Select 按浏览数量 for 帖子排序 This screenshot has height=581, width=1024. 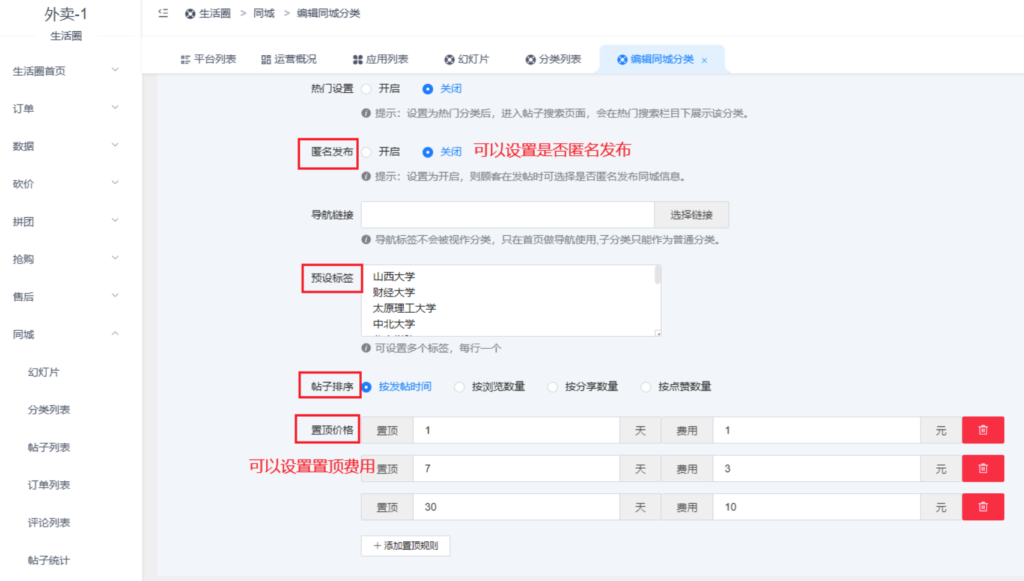(459, 386)
